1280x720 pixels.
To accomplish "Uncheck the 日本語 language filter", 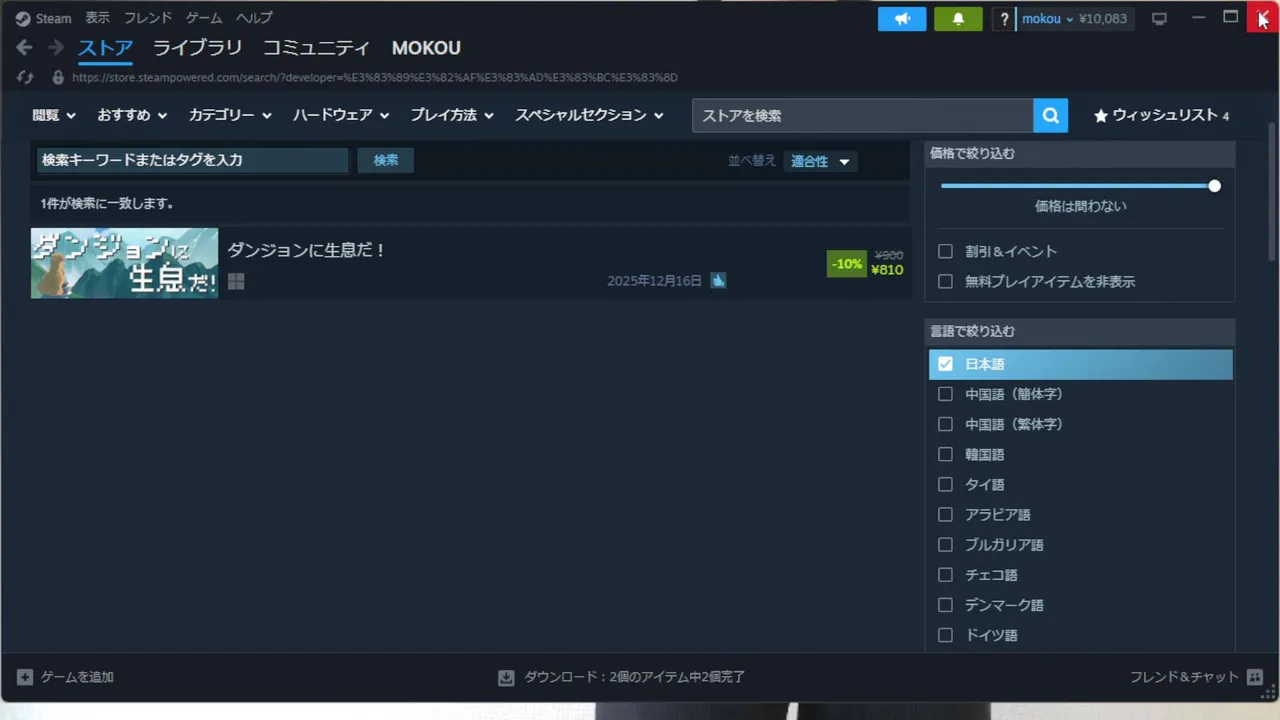I will tap(945, 364).
